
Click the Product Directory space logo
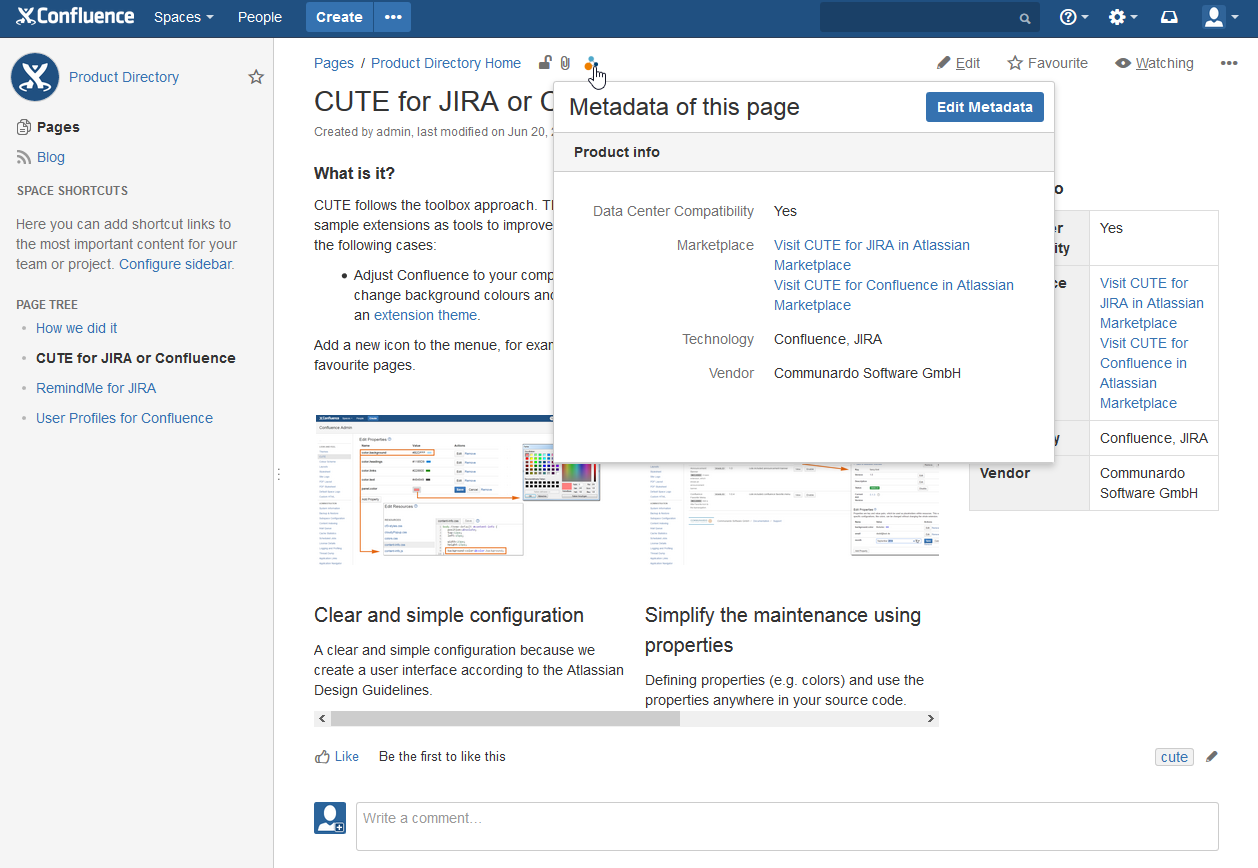(35, 77)
